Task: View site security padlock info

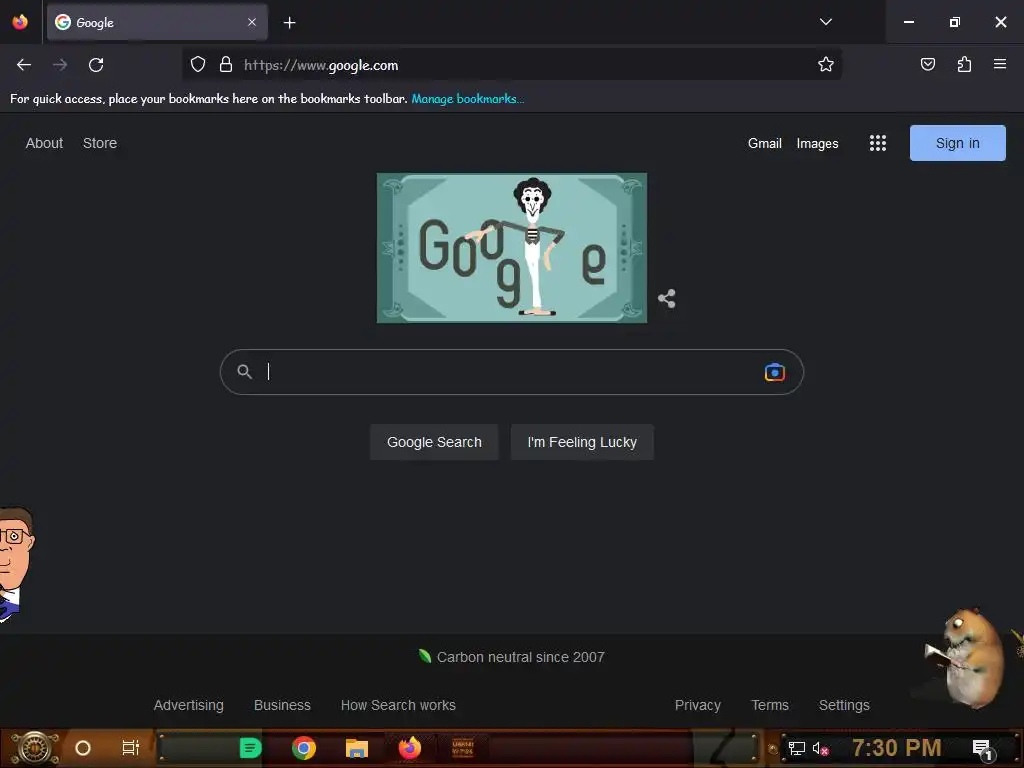Action: 226,65
